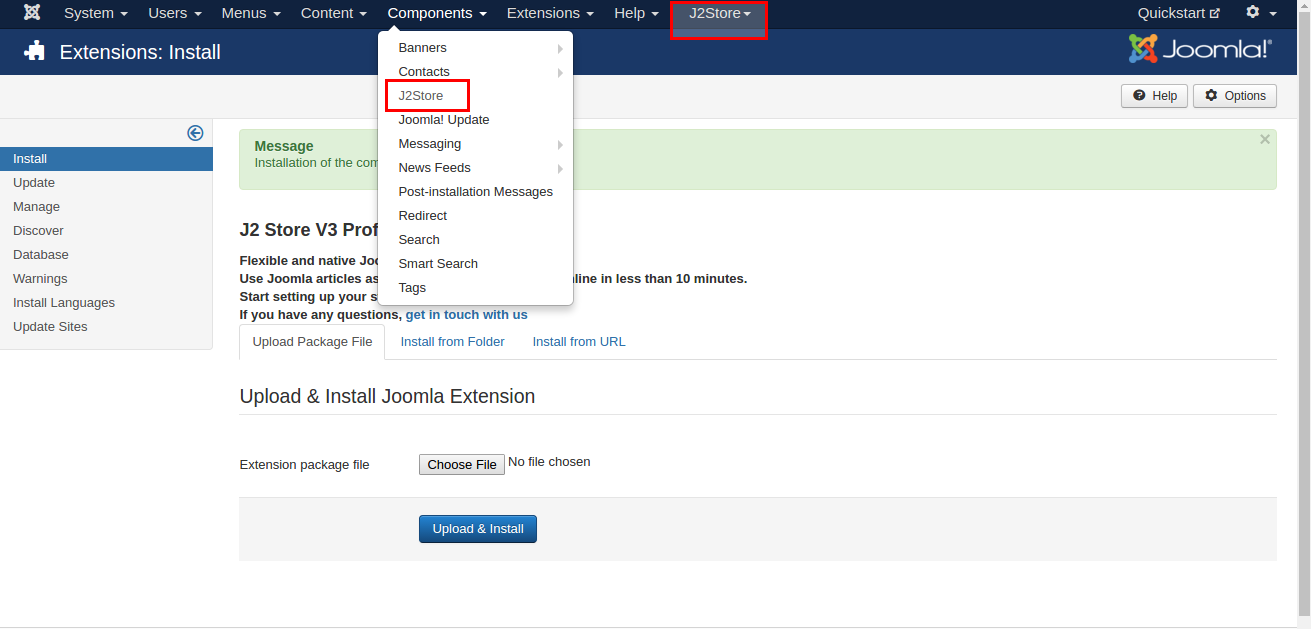Open Database in the sidebar

106,255
